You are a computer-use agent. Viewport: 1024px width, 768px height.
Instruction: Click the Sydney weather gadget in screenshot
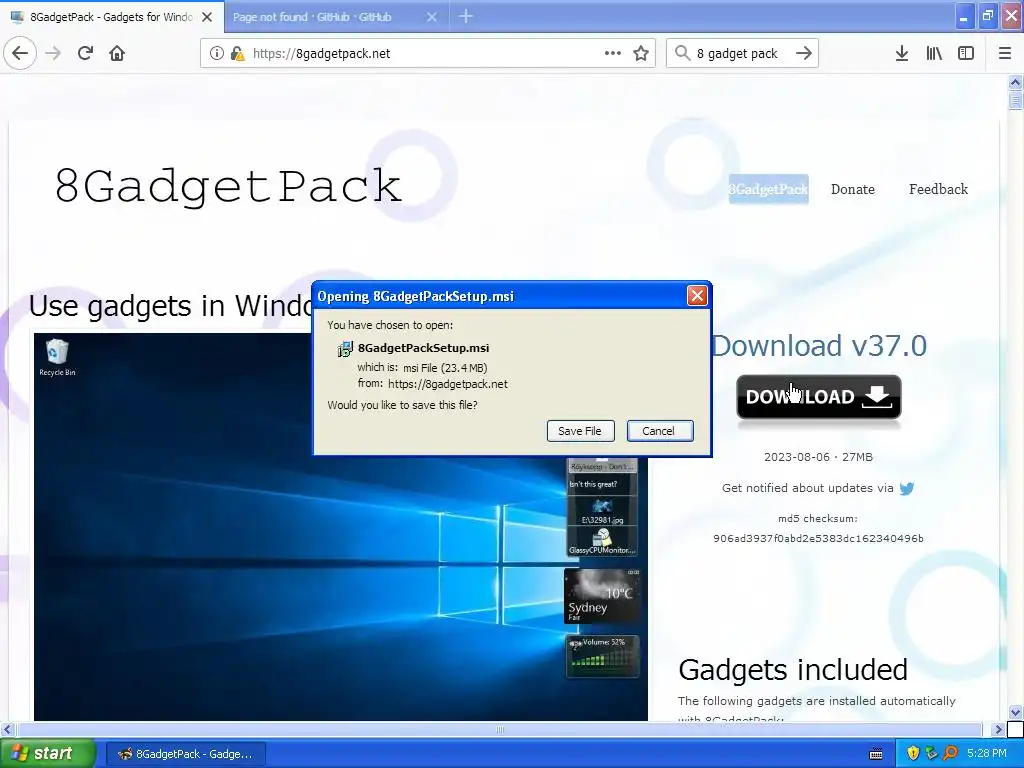pos(601,596)
